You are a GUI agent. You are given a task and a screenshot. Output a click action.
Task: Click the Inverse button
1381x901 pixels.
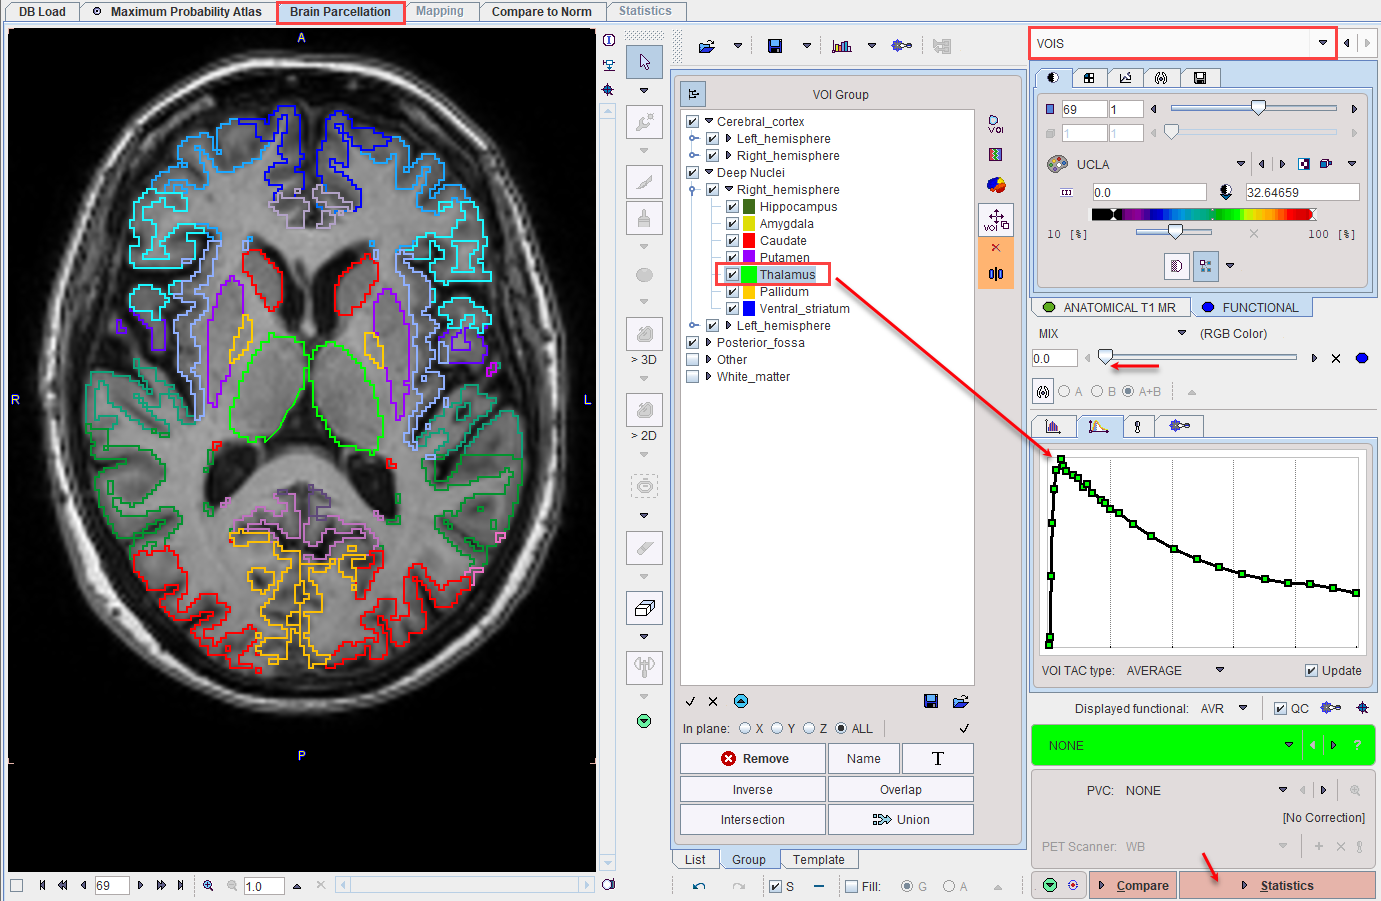tap(753, 790)
